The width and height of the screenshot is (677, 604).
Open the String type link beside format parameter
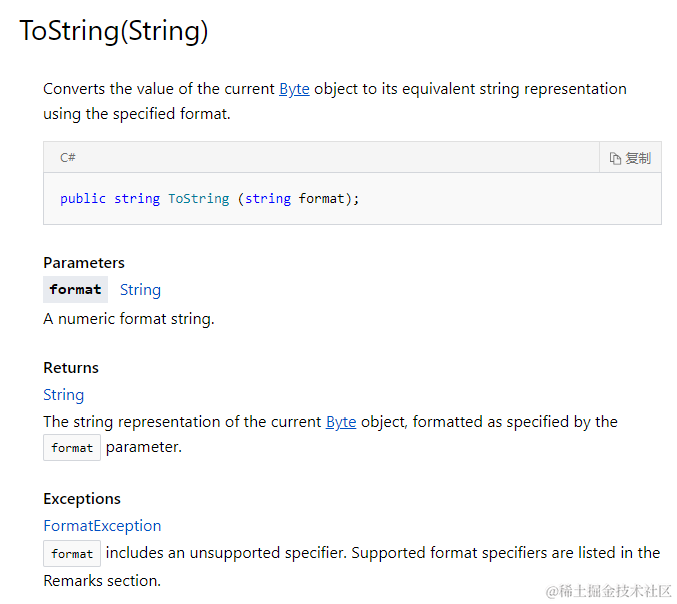click(140, 290)
